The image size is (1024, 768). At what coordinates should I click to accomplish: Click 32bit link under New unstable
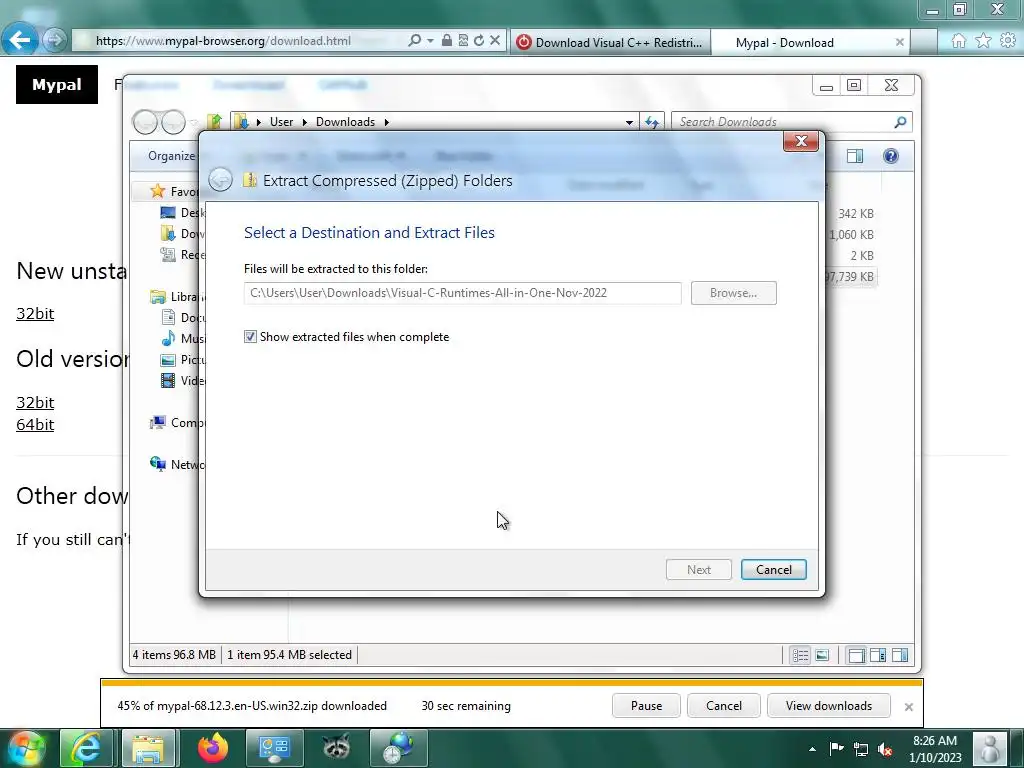35,313
